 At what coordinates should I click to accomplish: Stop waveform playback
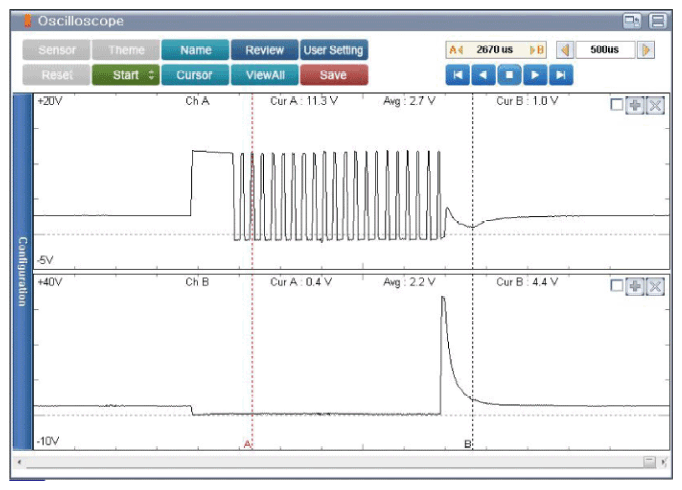(509, 75)
